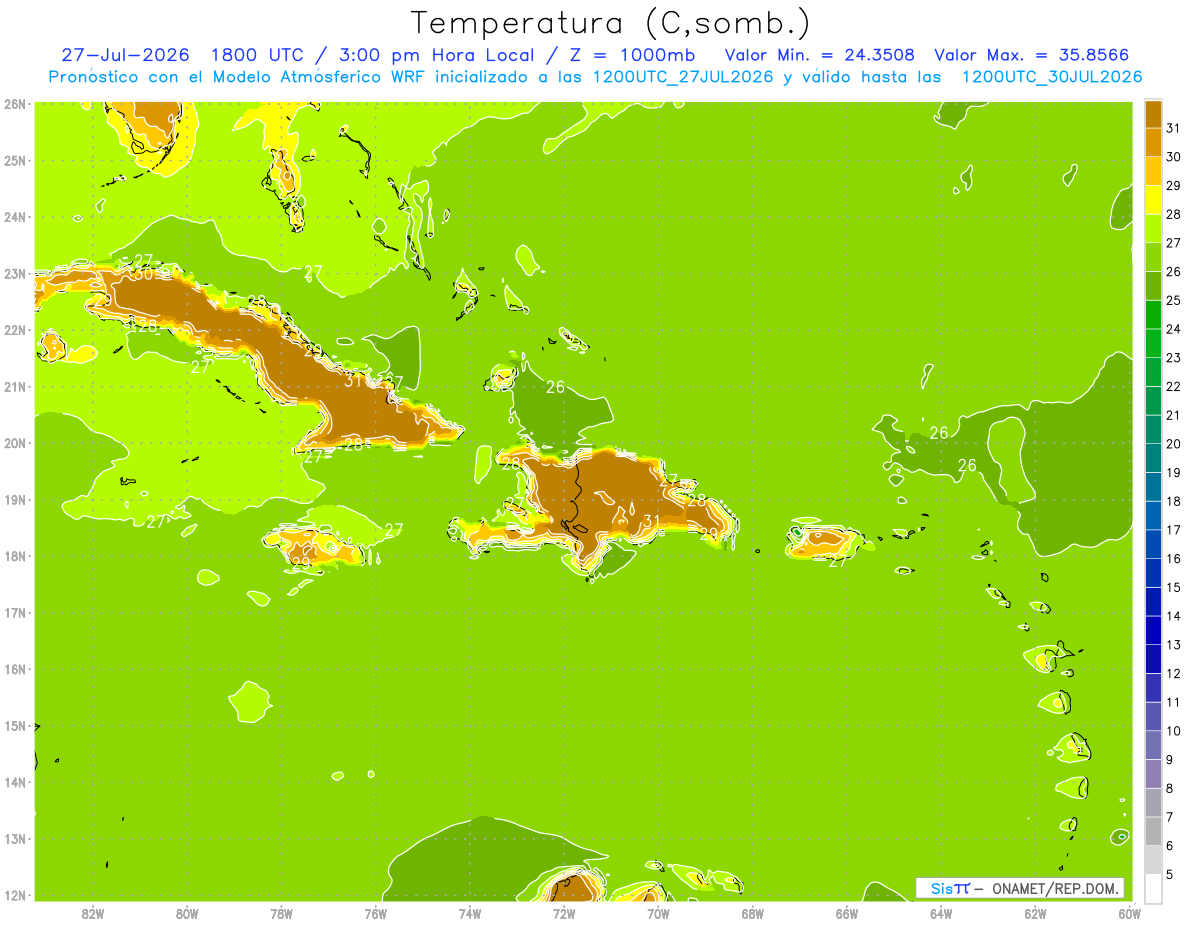
Task: Click the '60W' longitude axis label
Action: click(1130, 913)
